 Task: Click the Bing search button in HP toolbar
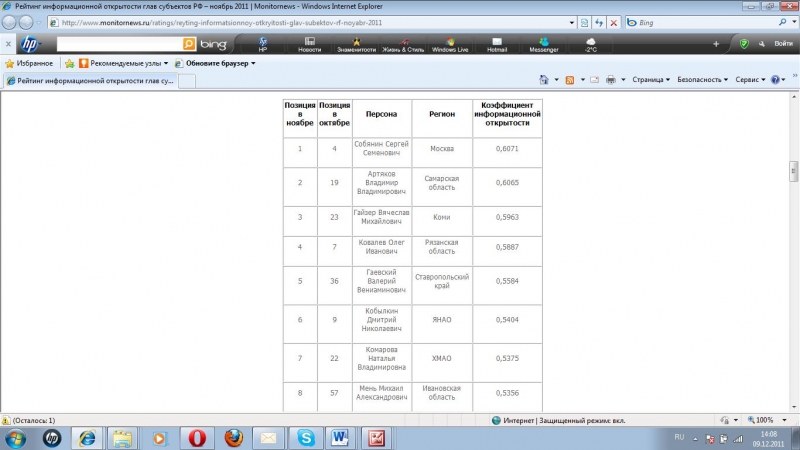pos(189,44)
